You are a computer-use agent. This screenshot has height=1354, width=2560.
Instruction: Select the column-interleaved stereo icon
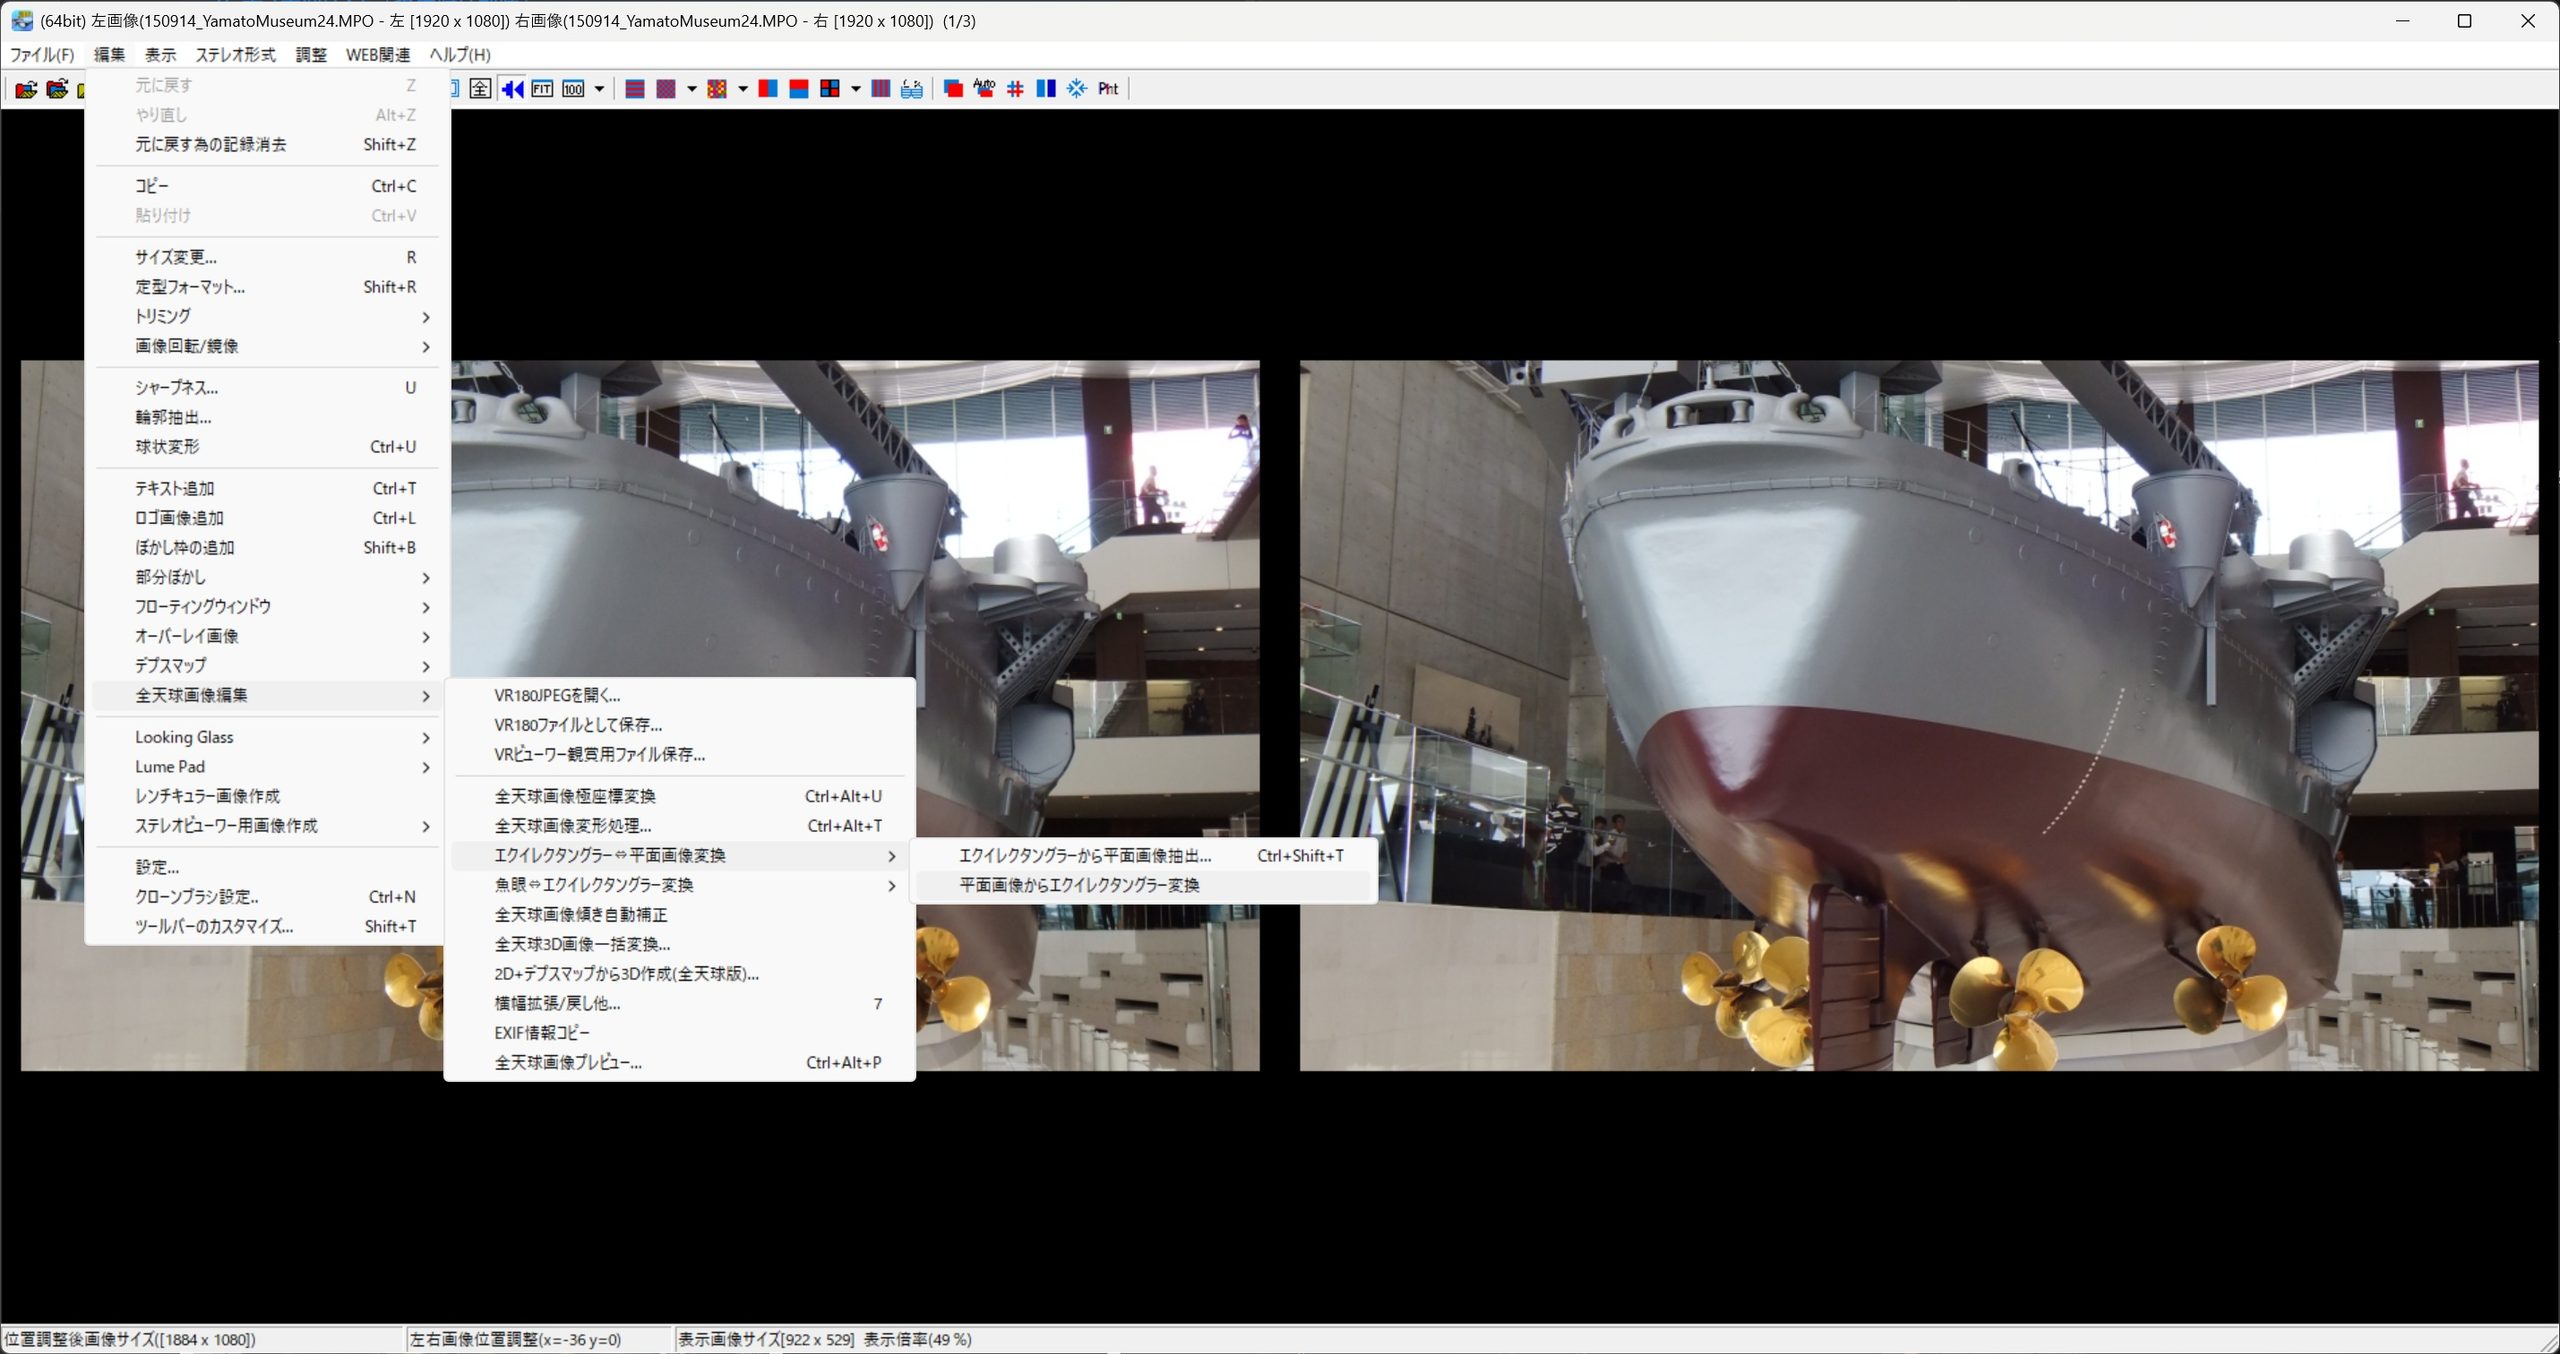[881, 89]
